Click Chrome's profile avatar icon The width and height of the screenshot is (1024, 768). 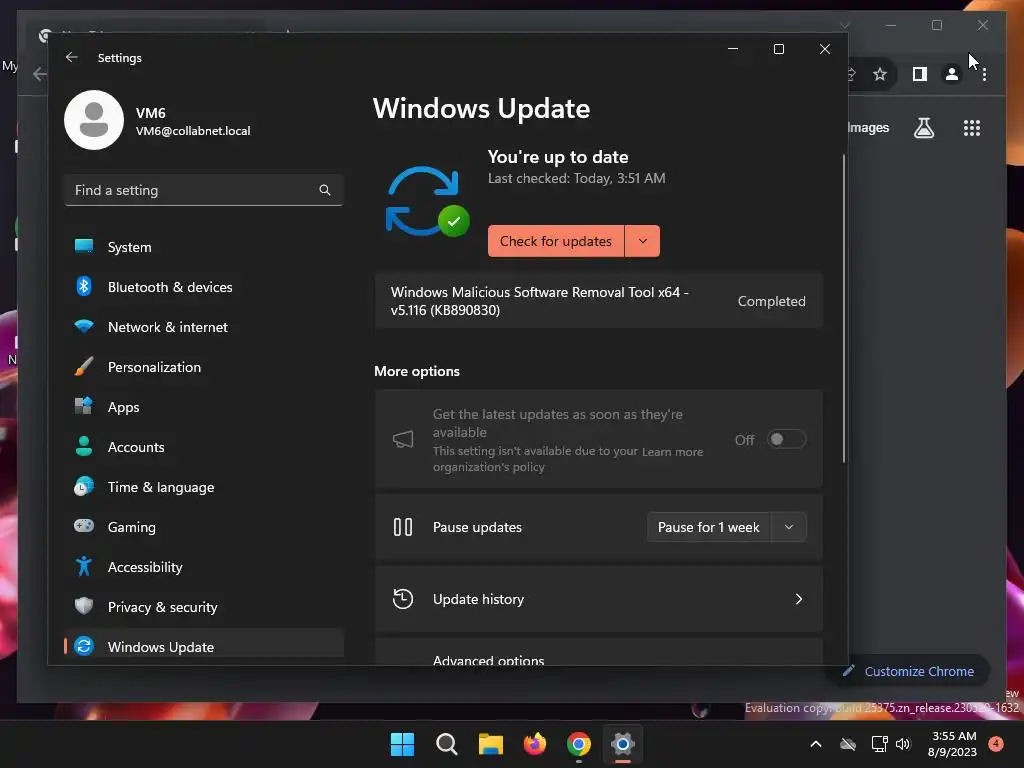952,74
